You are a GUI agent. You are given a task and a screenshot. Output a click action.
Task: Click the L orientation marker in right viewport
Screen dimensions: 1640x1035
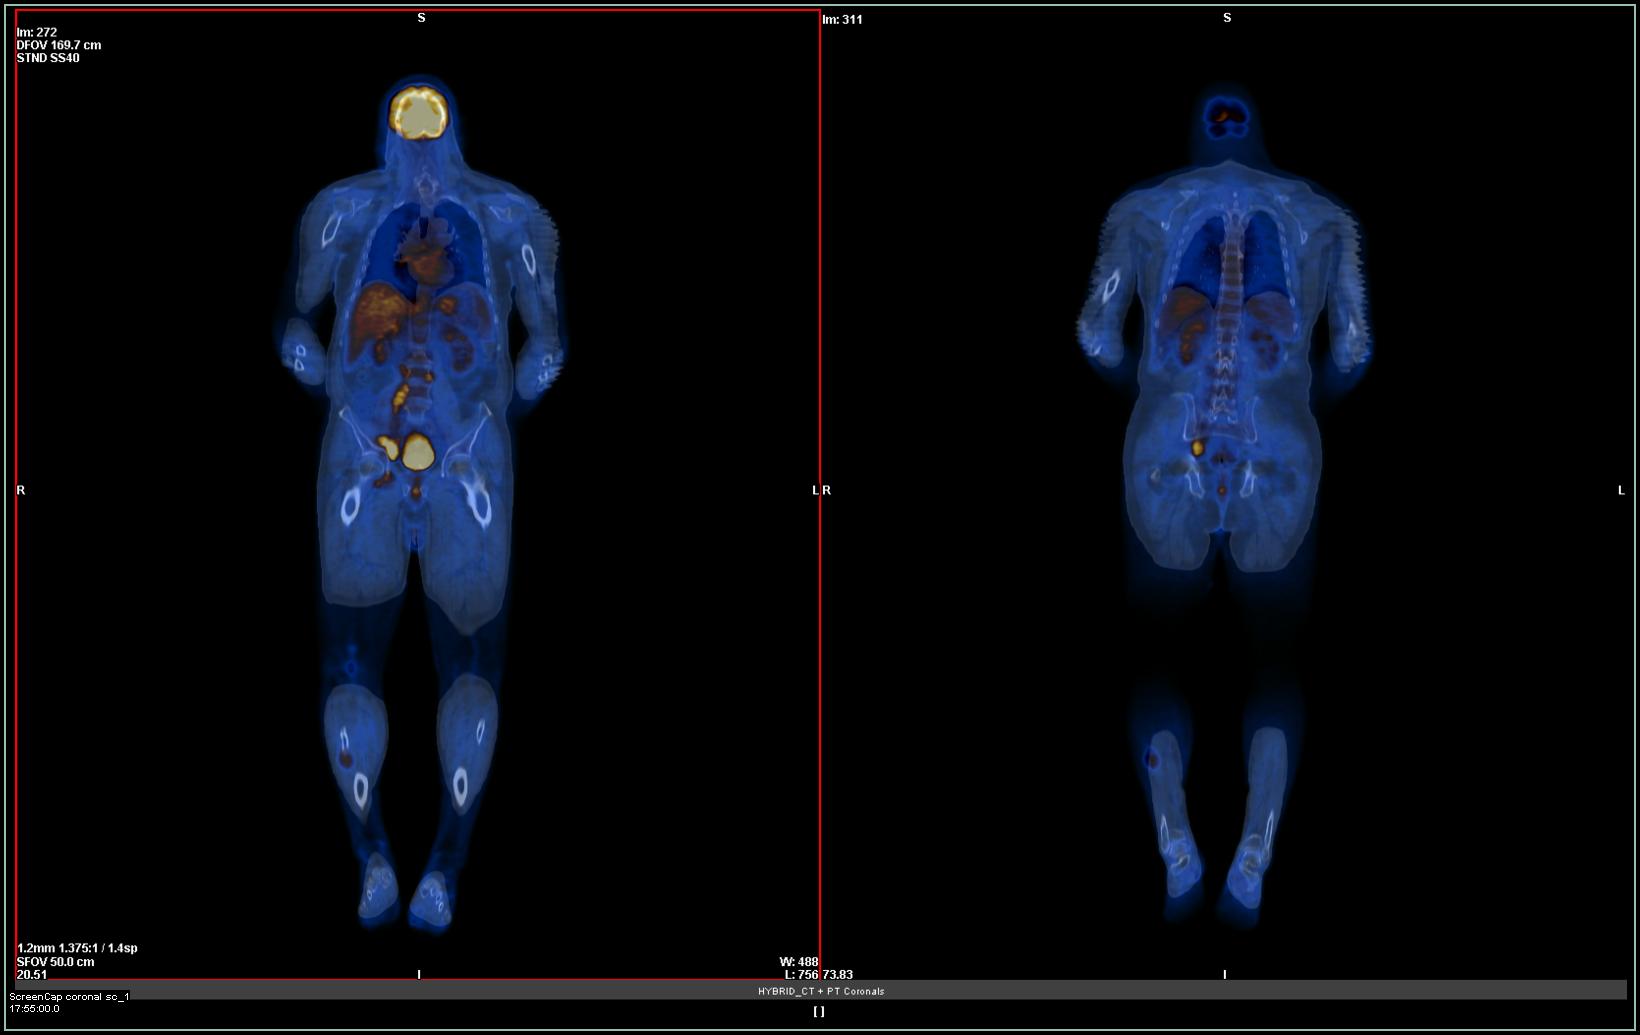coord(1621,490)
